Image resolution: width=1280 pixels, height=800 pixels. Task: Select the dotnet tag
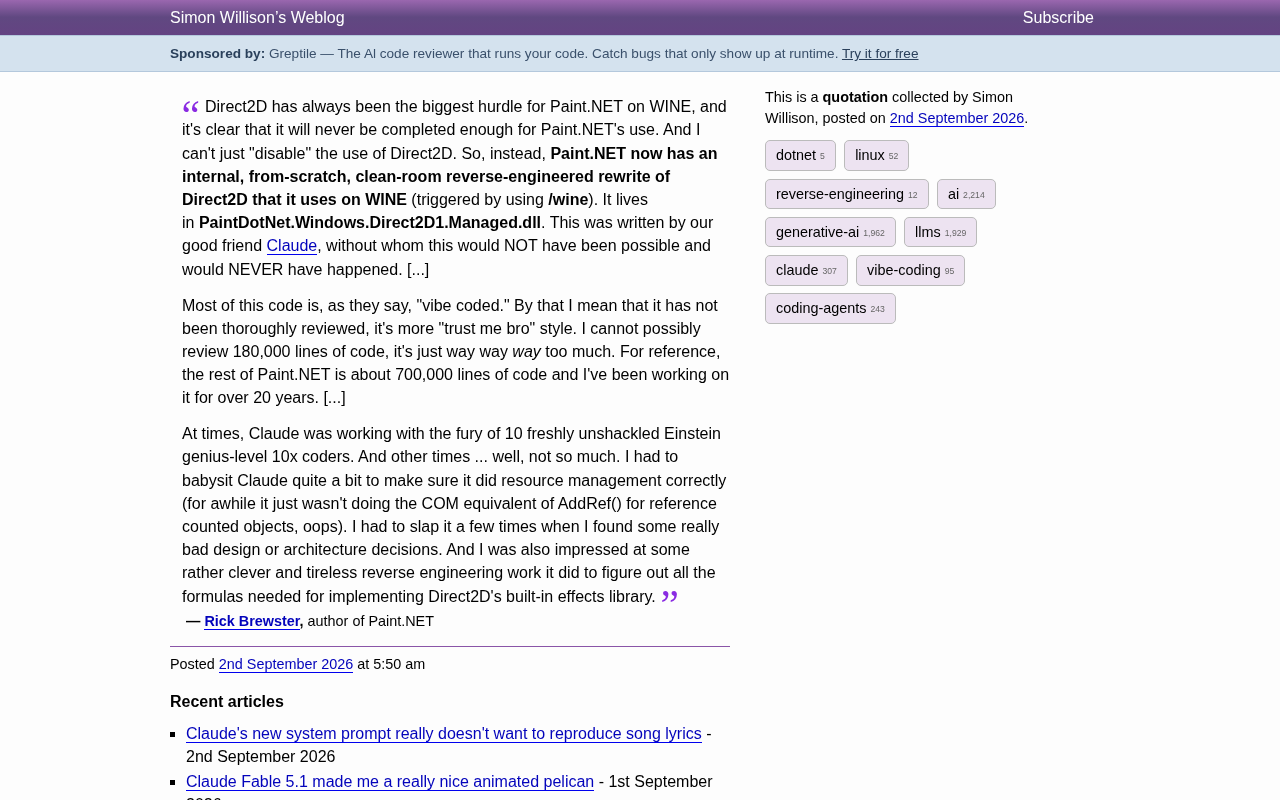tap(800, 155)
